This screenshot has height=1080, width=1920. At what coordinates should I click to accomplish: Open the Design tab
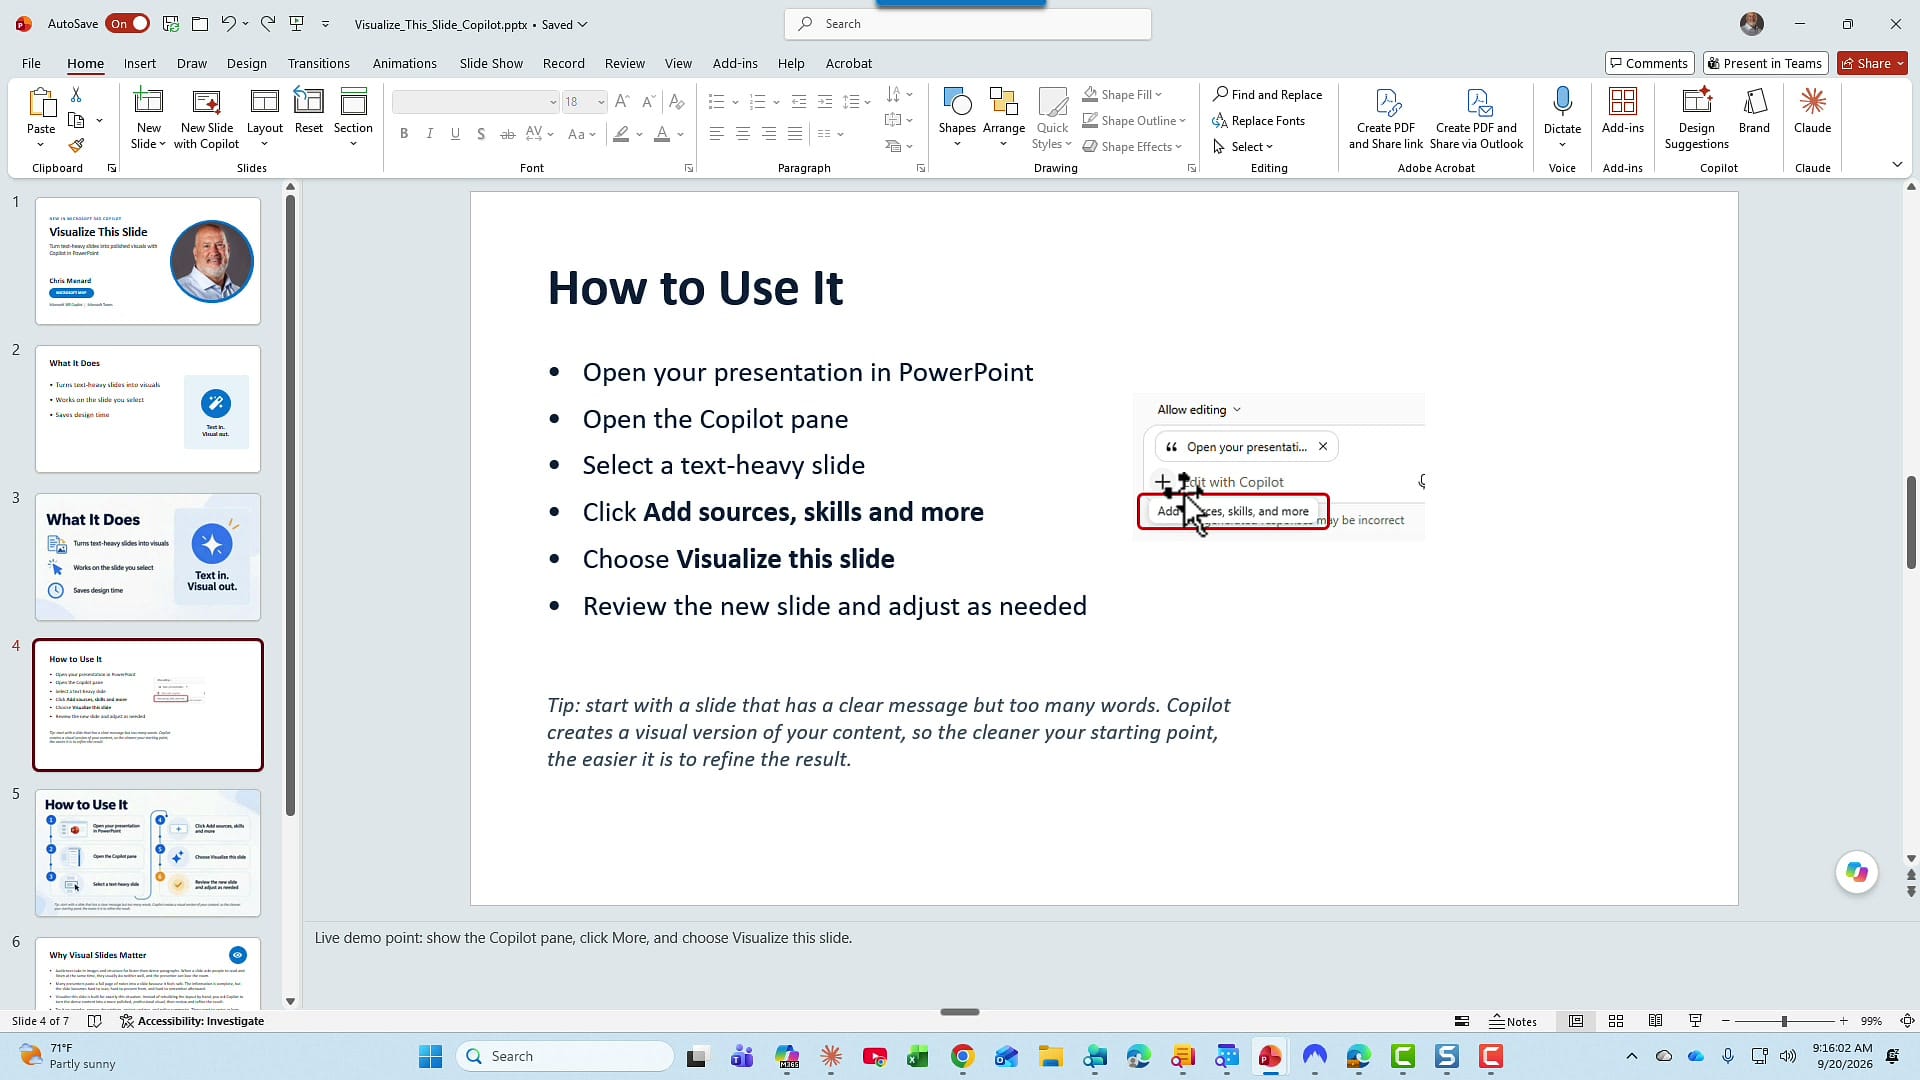(x=246, y=63)
